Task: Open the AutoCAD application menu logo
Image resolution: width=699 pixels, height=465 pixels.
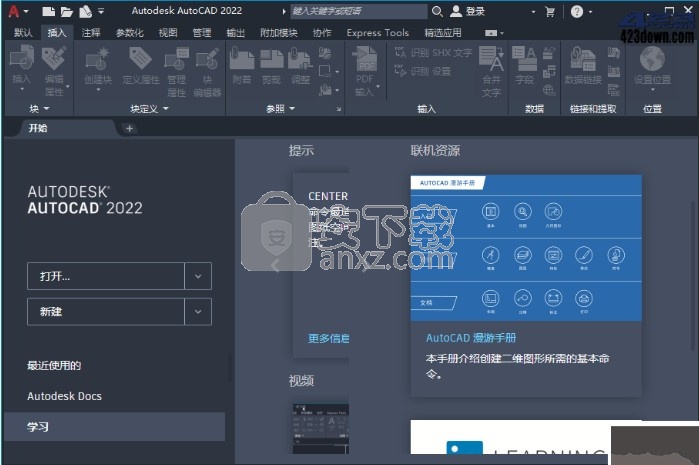Action: 14,11
